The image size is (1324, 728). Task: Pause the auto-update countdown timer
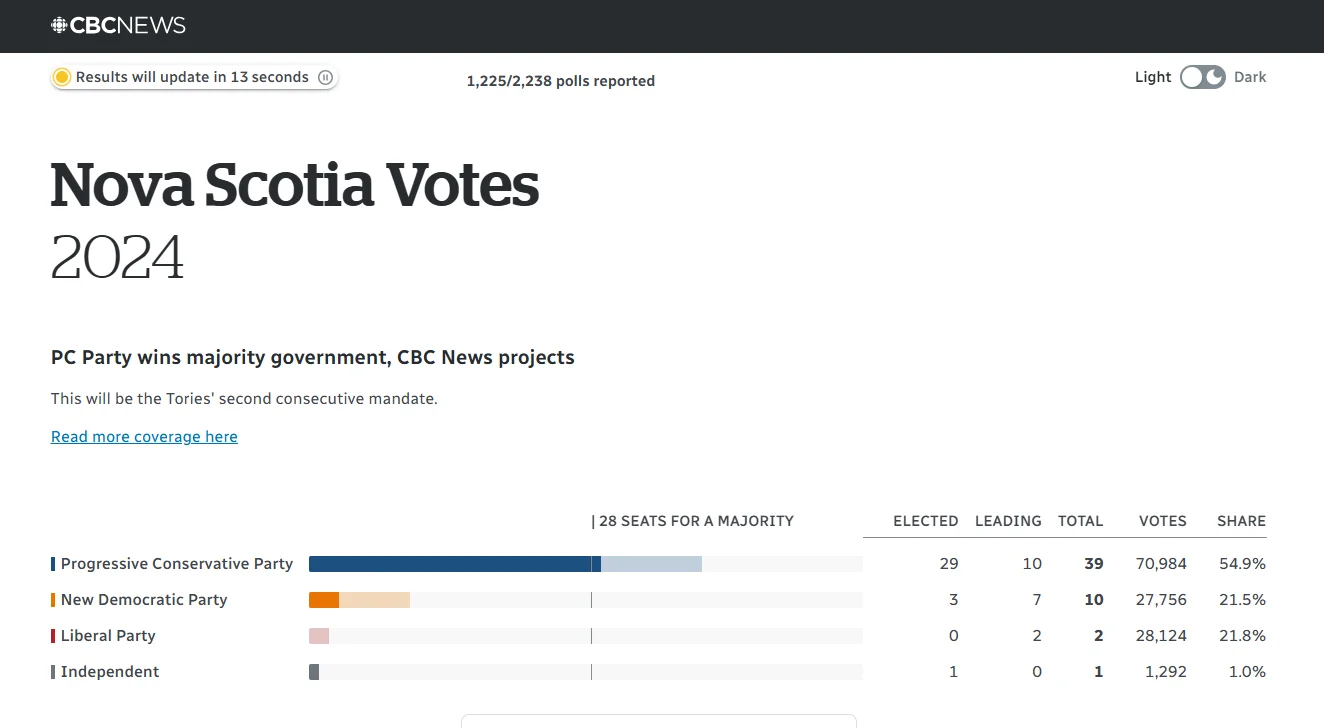click(x=325, y=77)
